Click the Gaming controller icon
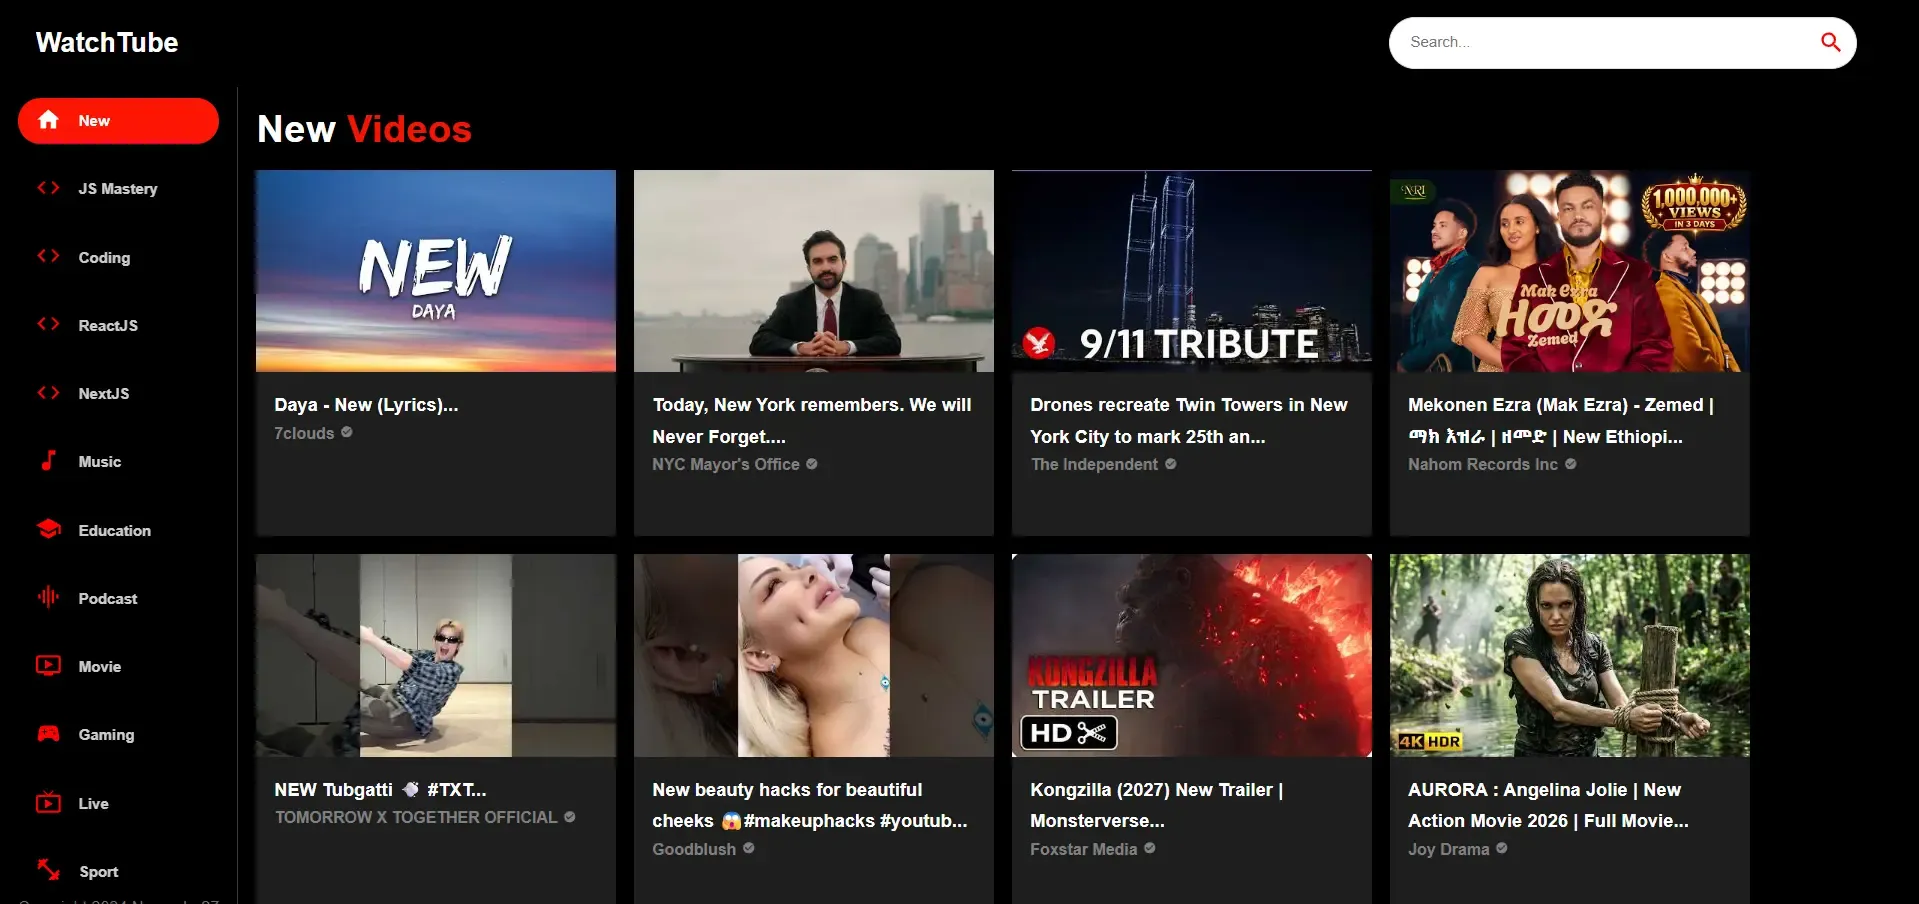 click(x=48, y=734)
